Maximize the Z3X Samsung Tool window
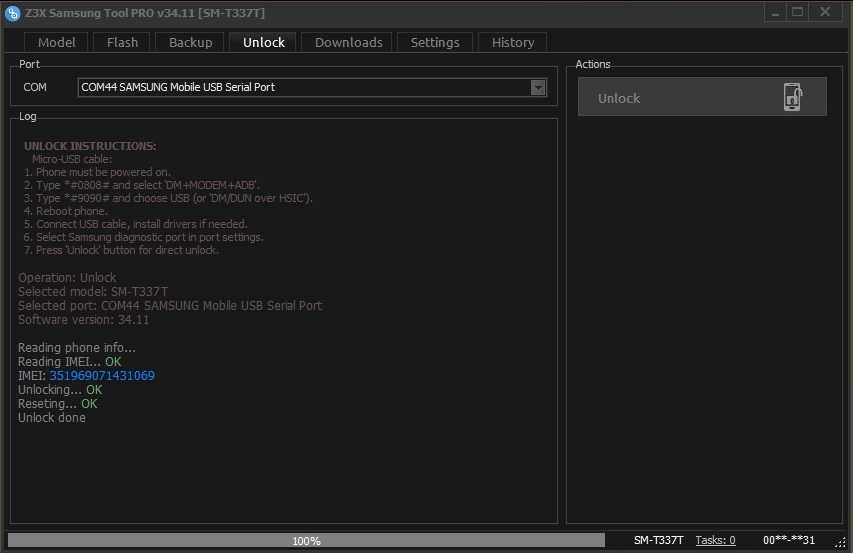Viewport: 854px width, 554px height. [x=798, y=12]
